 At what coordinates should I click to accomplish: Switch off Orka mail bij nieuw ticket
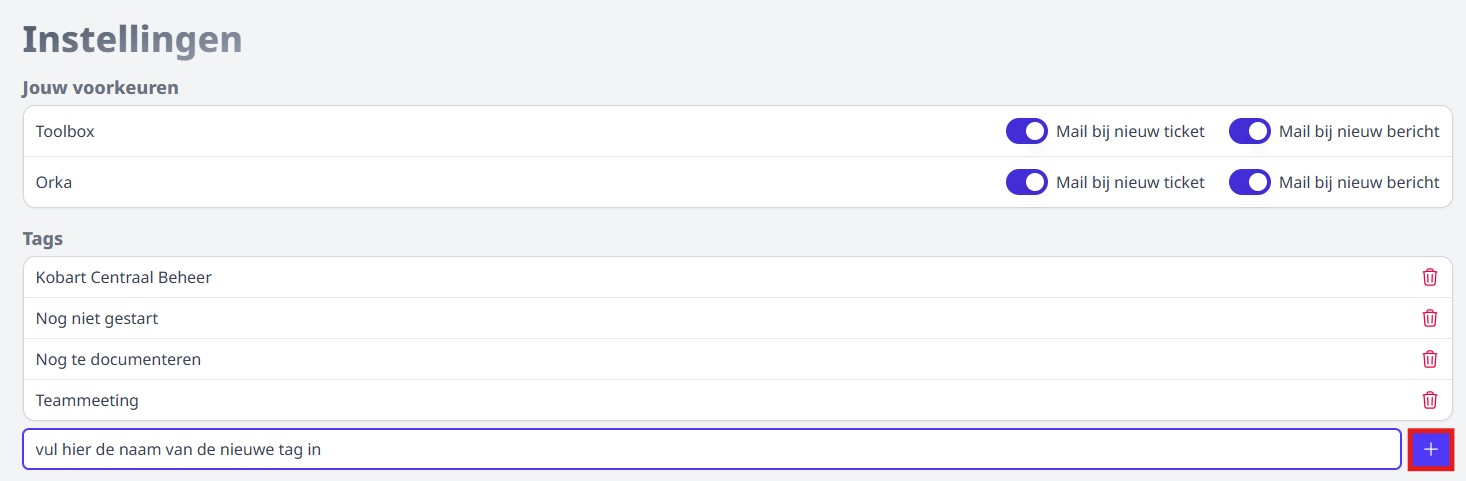point(1026,182)
